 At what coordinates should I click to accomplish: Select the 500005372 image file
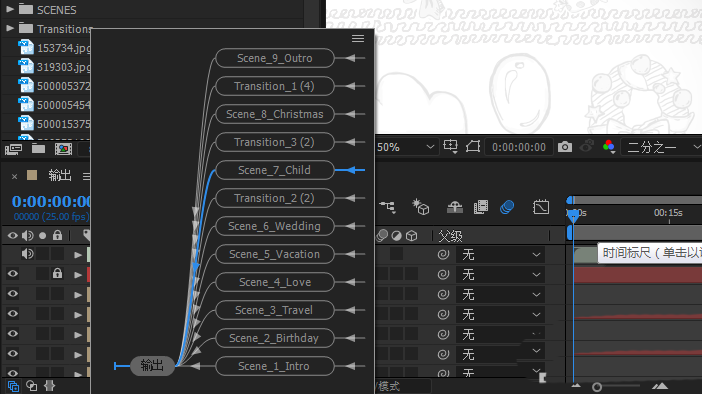(54, 86)
